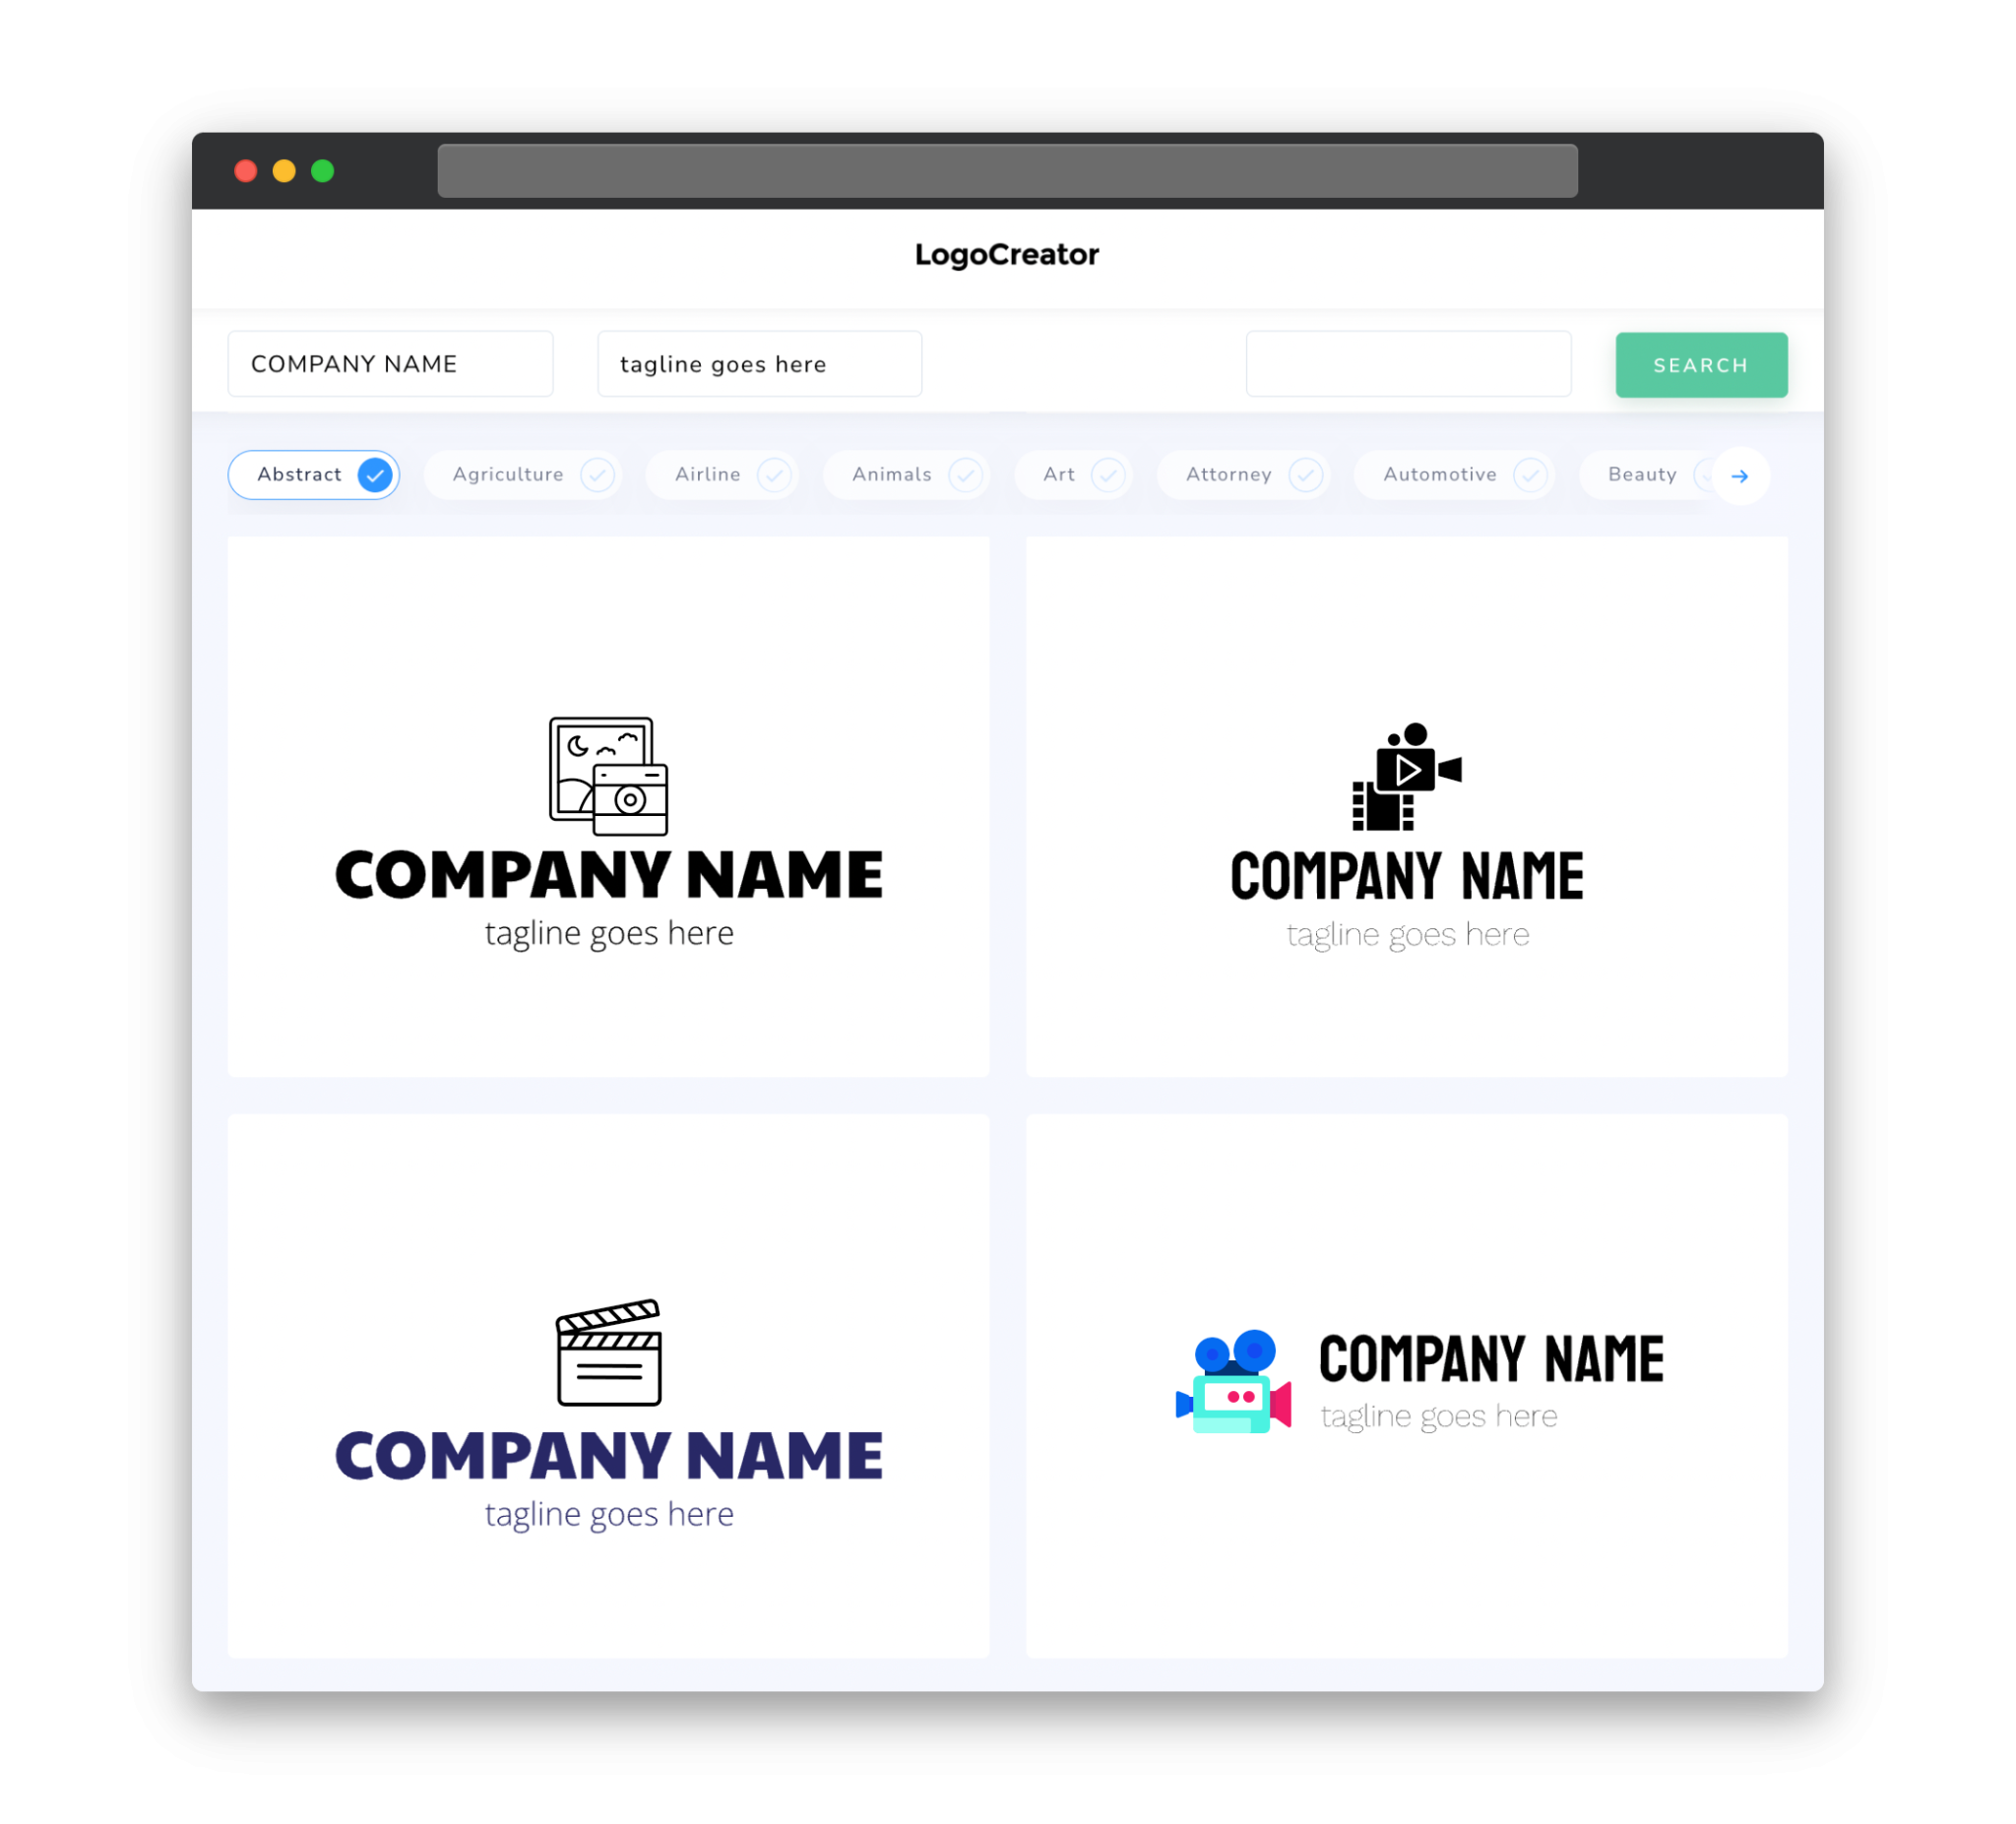Open the Beauty filter options
The height and width of the screenshot is (1824, 2016).
pos(1642,474)
